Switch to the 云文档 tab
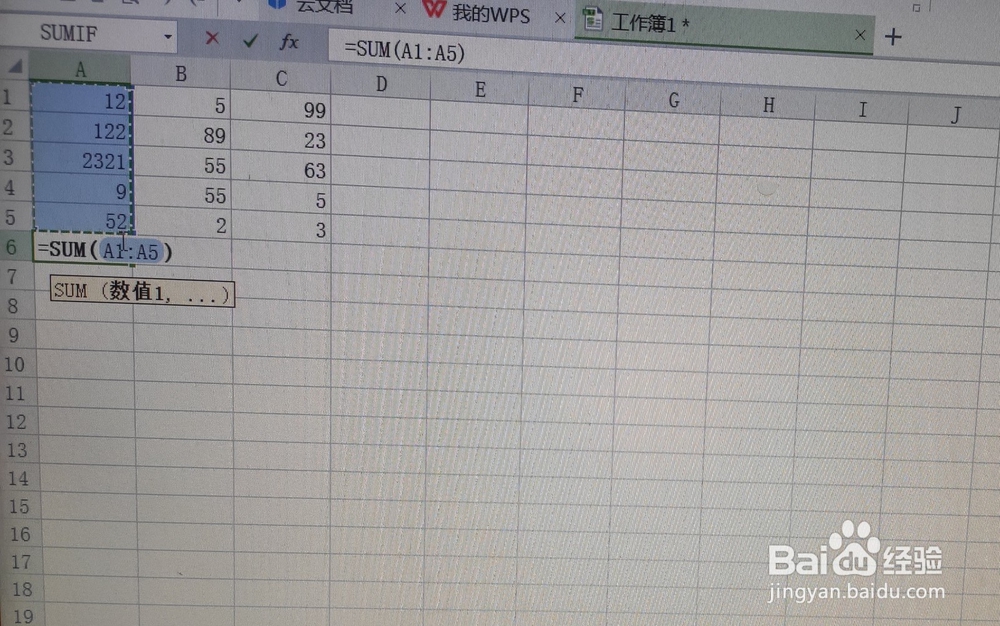The height and width of the screenshot is (626, 1000). [325, 6]
